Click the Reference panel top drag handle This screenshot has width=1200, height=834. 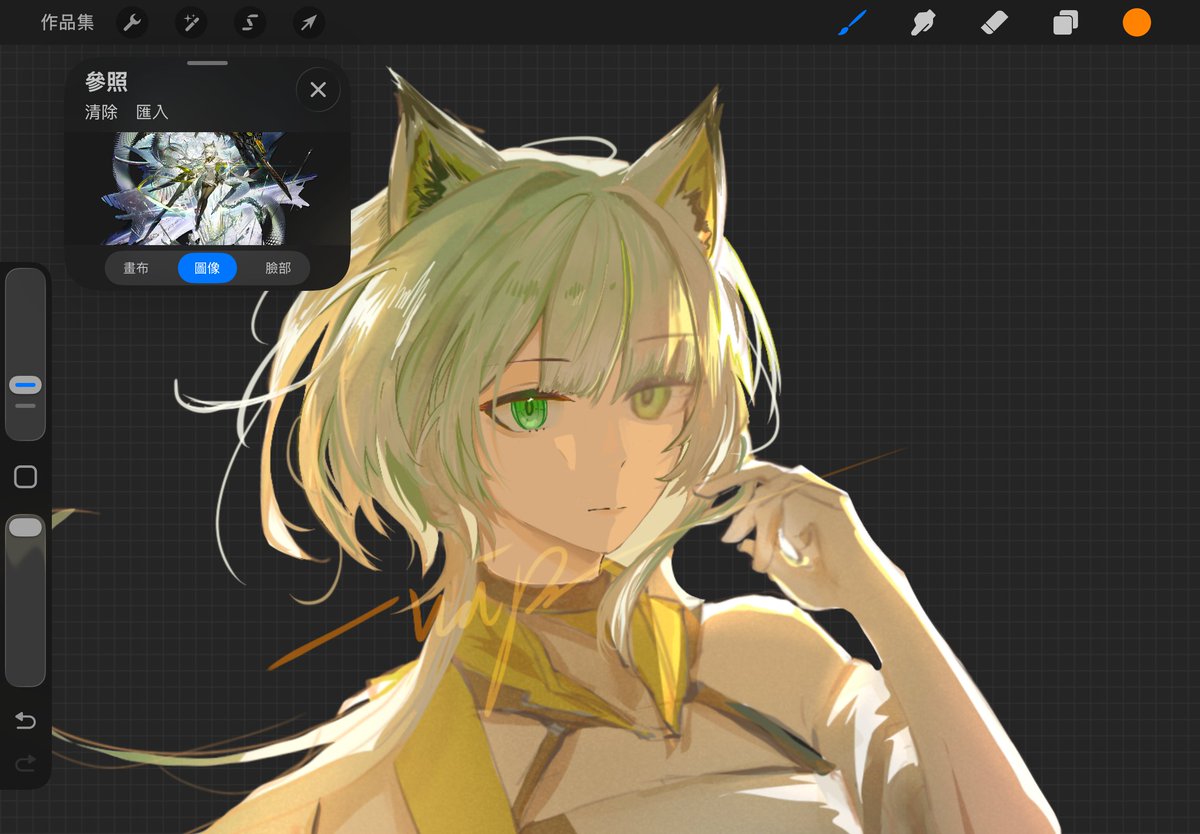point(207,63)
